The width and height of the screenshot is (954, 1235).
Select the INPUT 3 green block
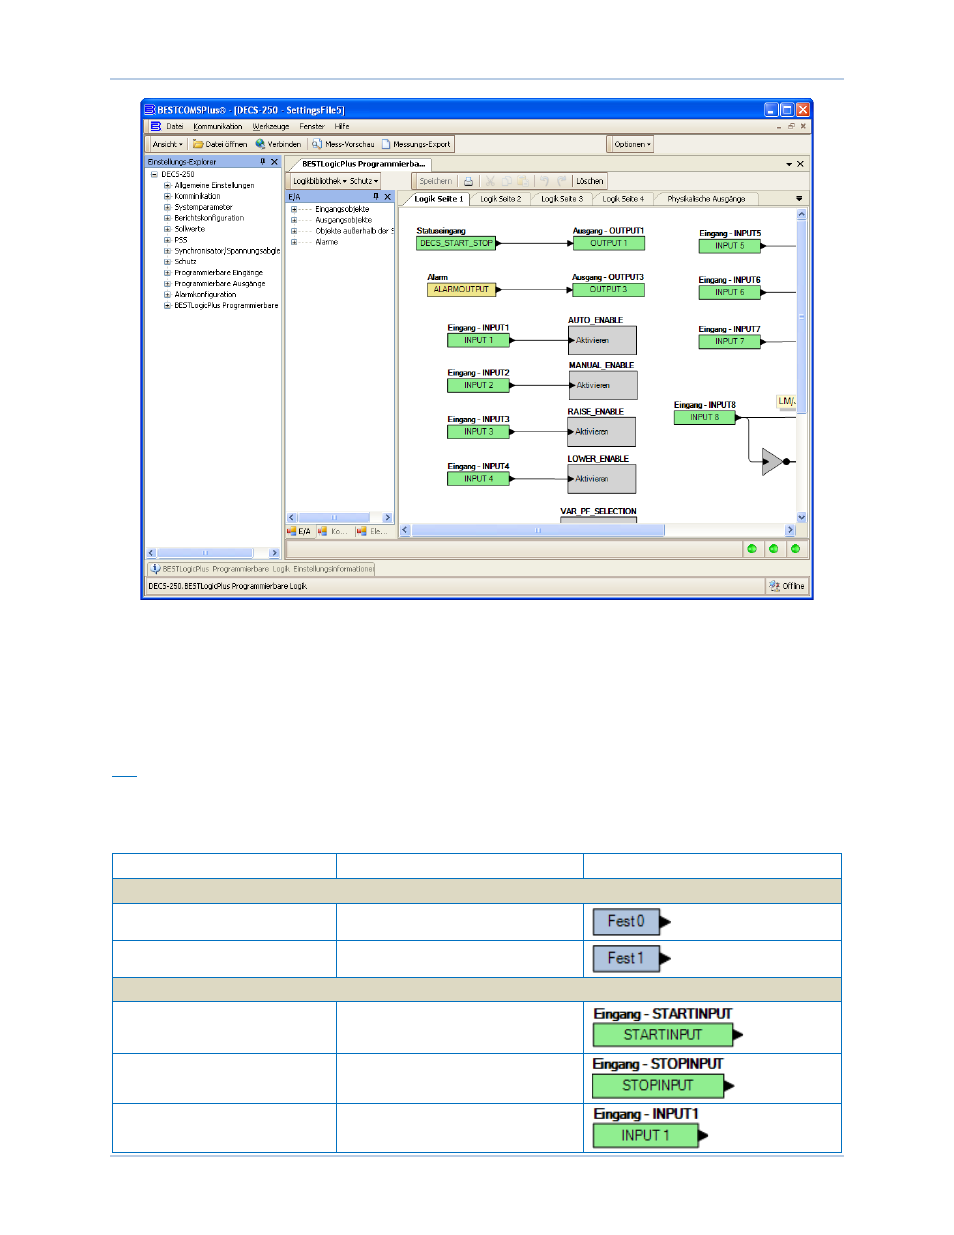(478, 432)
